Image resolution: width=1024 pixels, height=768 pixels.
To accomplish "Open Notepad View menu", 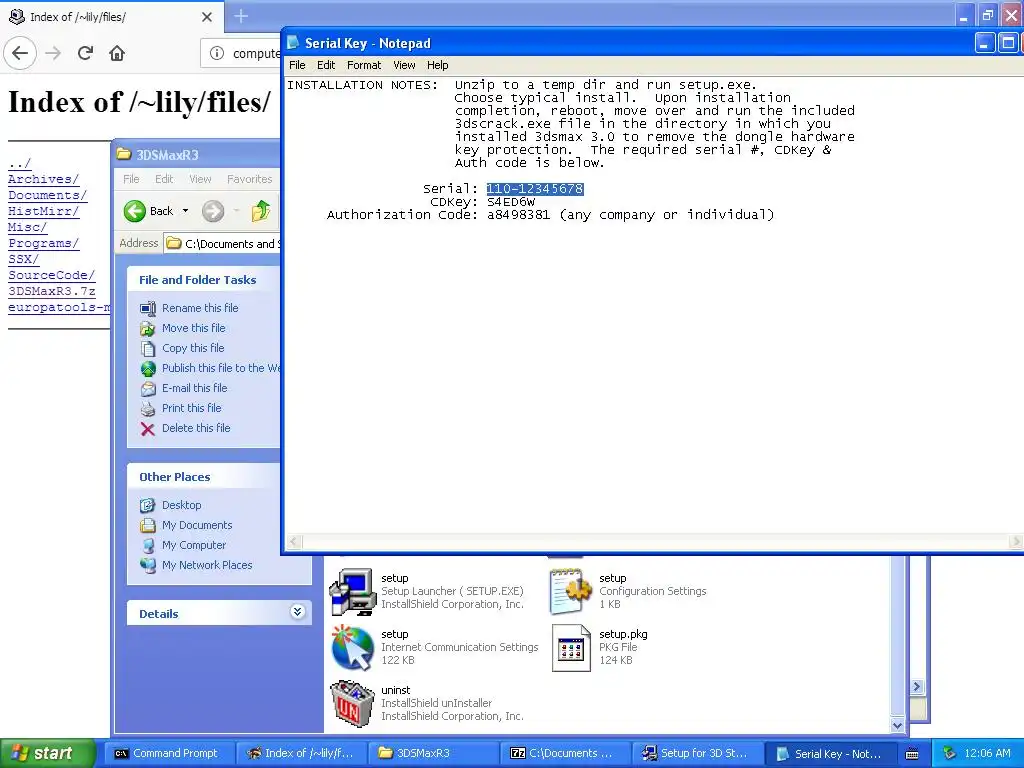I will coord(404,65).
